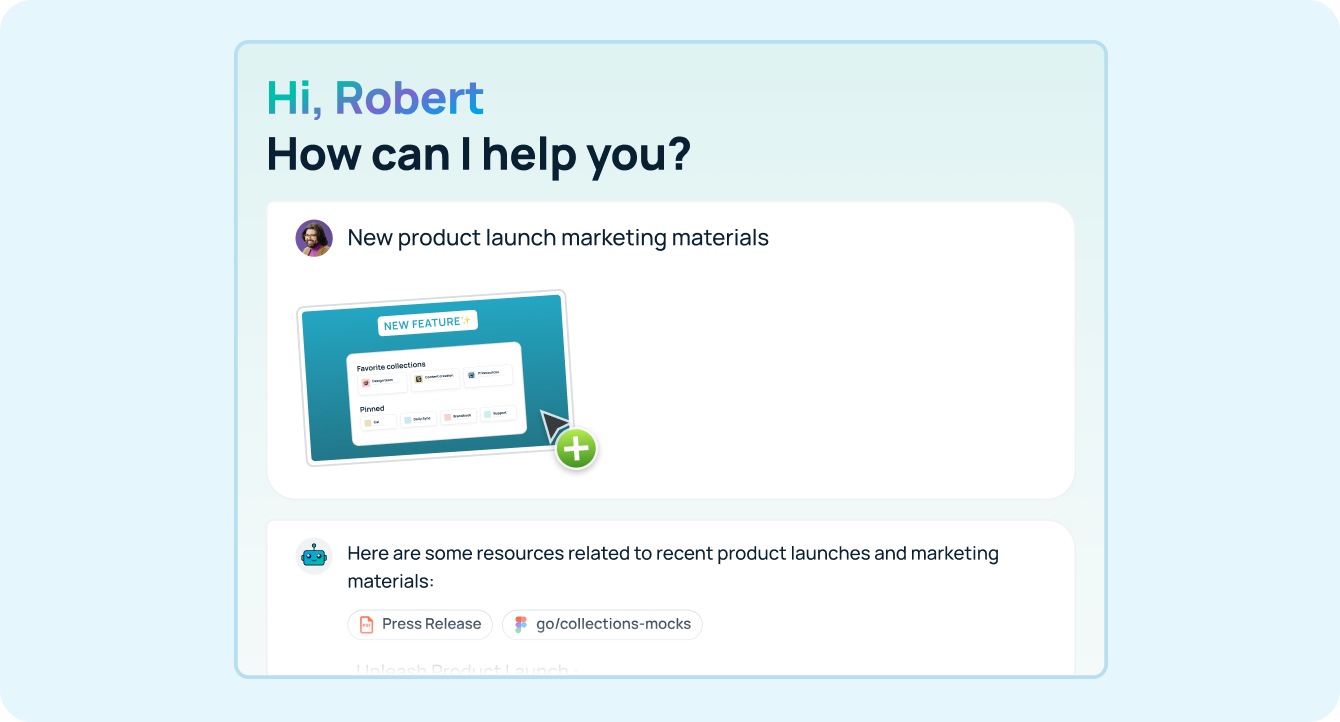Click the Figma icon on collections-mocks chip
The height and width of the screenshot is (722, 1340).
[x=520, y=624]
